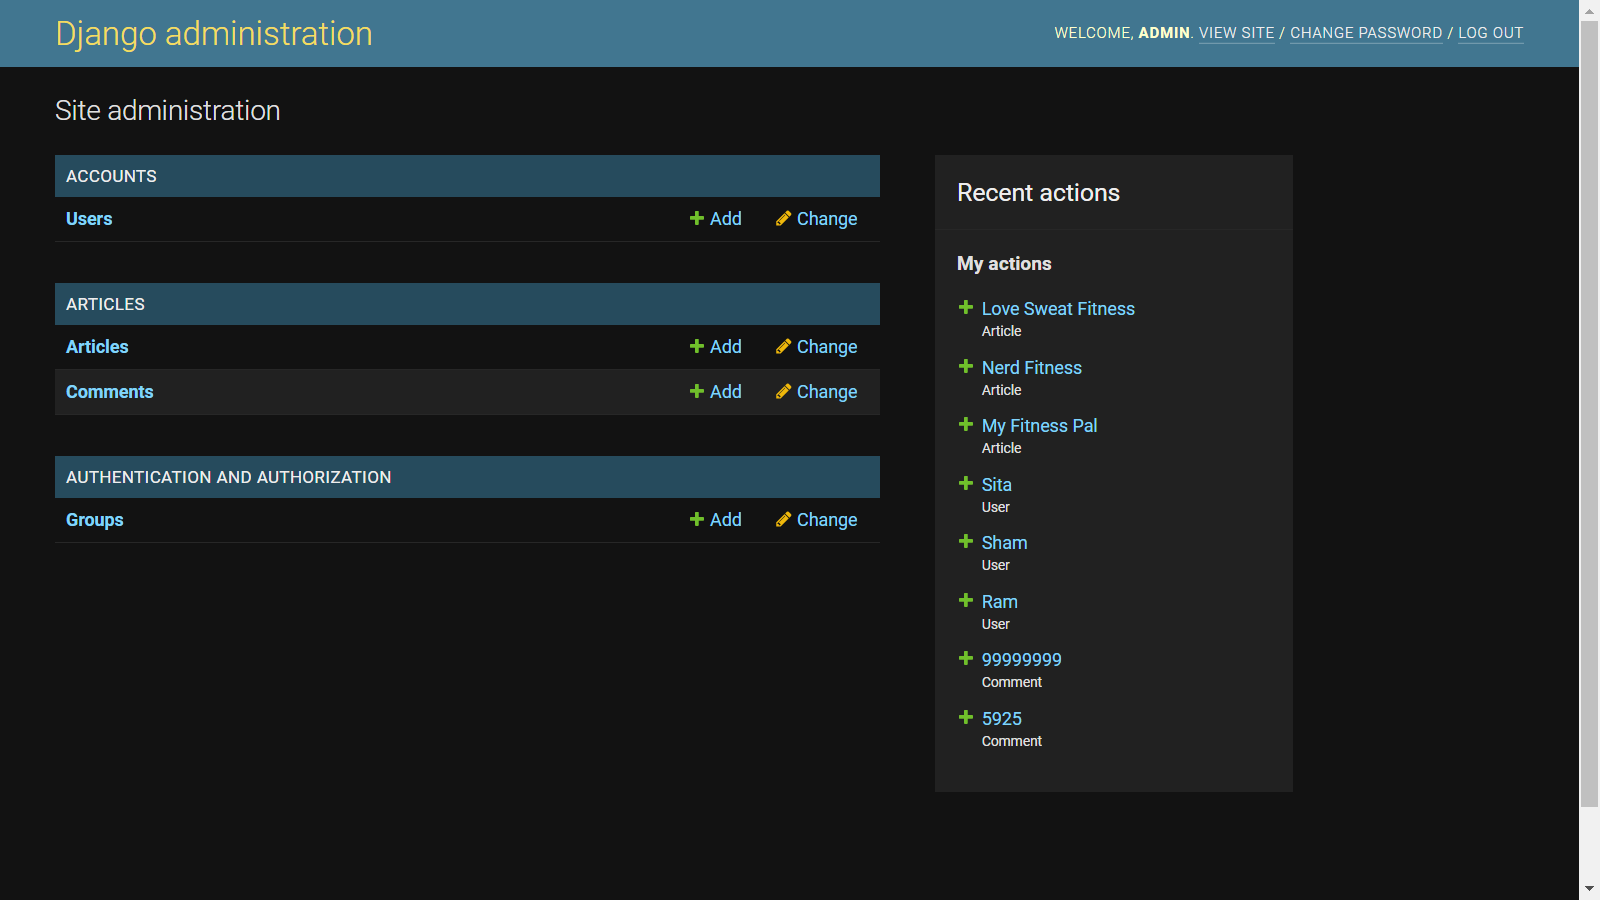Open comment 99999999 from recent actions

(x=1021, y=659)
